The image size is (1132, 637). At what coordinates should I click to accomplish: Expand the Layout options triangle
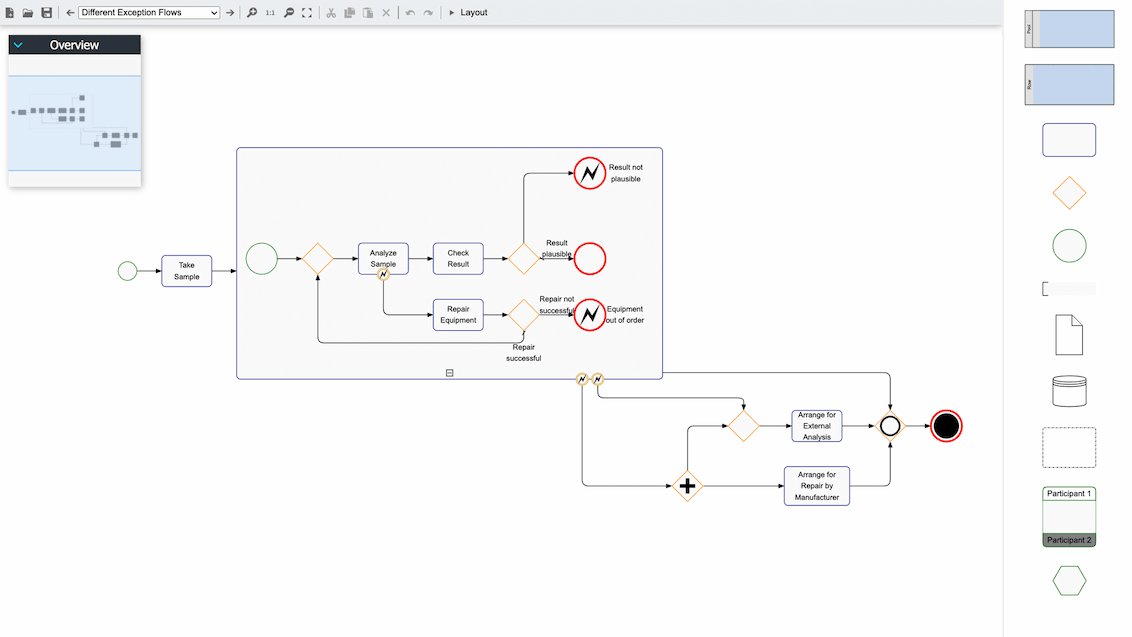[x=452, y=12]
